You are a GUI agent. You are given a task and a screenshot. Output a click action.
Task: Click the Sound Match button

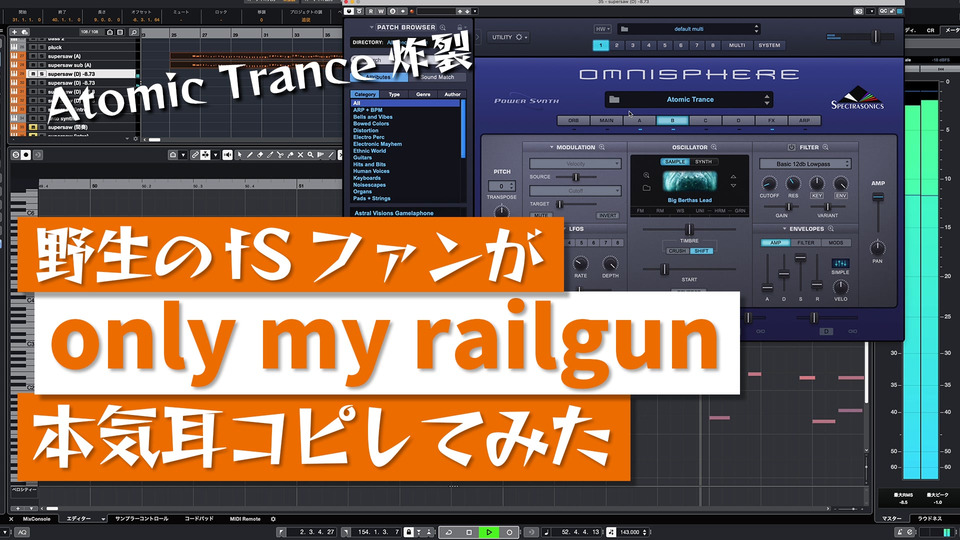[437, 77]
